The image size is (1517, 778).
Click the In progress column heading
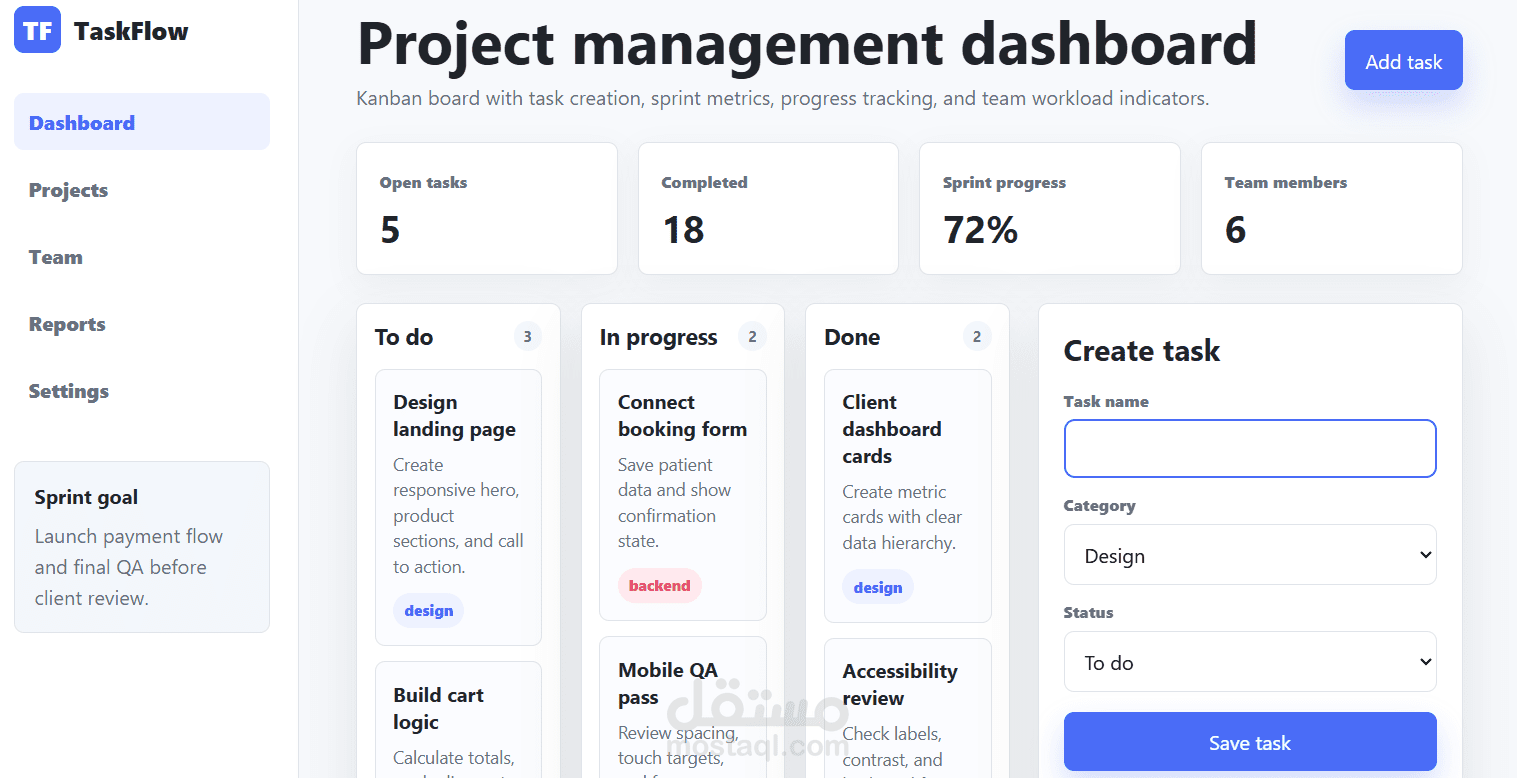(659, 337)
